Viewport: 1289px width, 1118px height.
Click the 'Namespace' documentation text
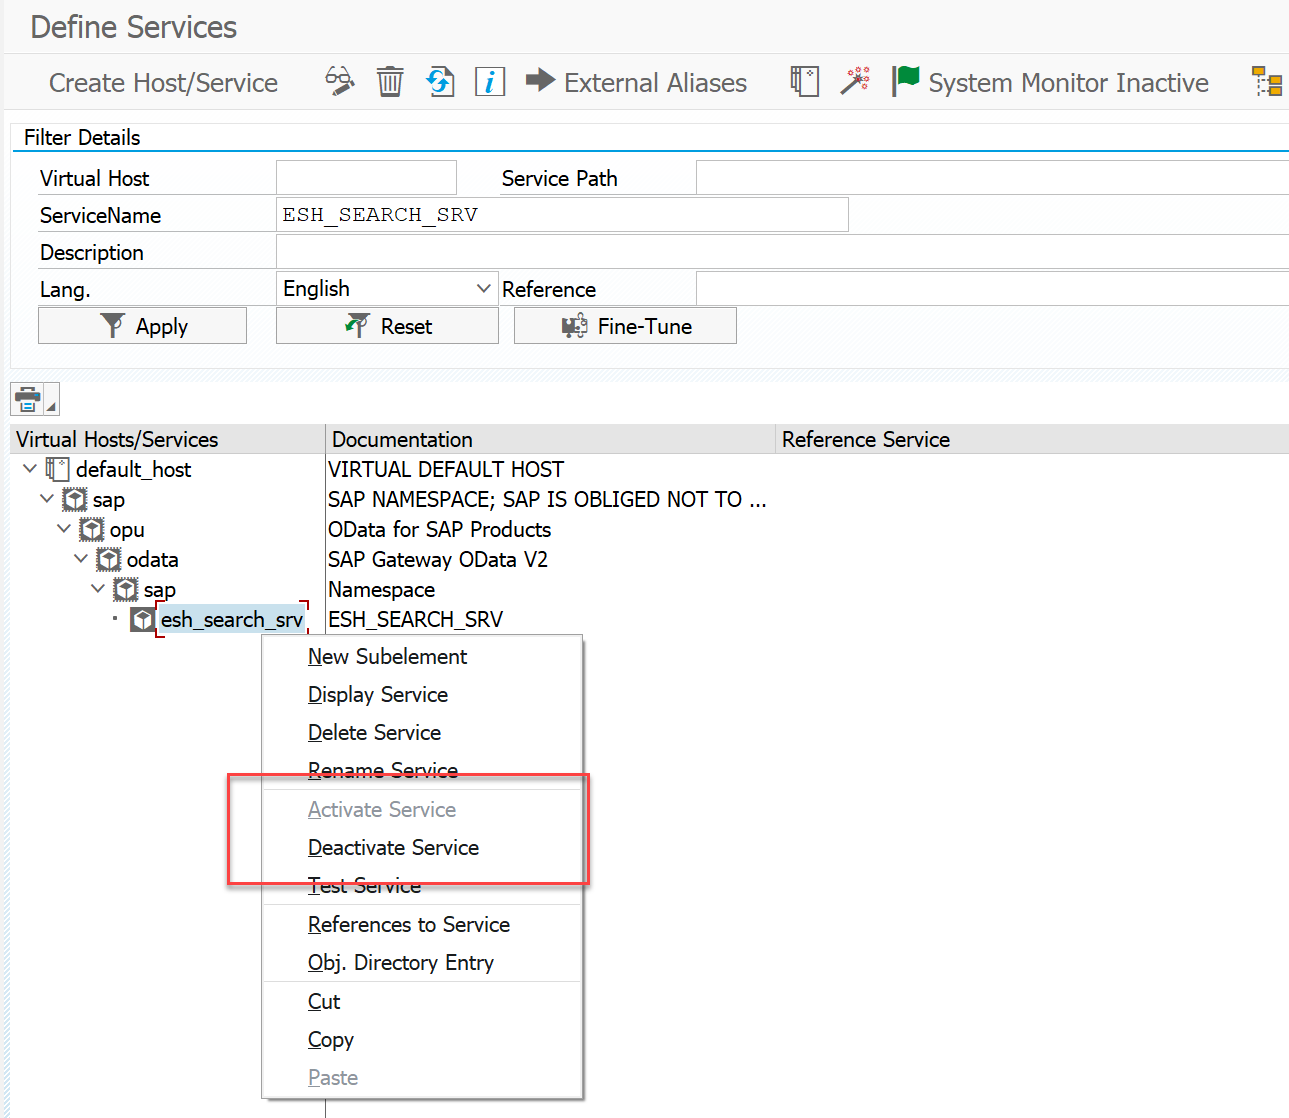coord(381,589)
